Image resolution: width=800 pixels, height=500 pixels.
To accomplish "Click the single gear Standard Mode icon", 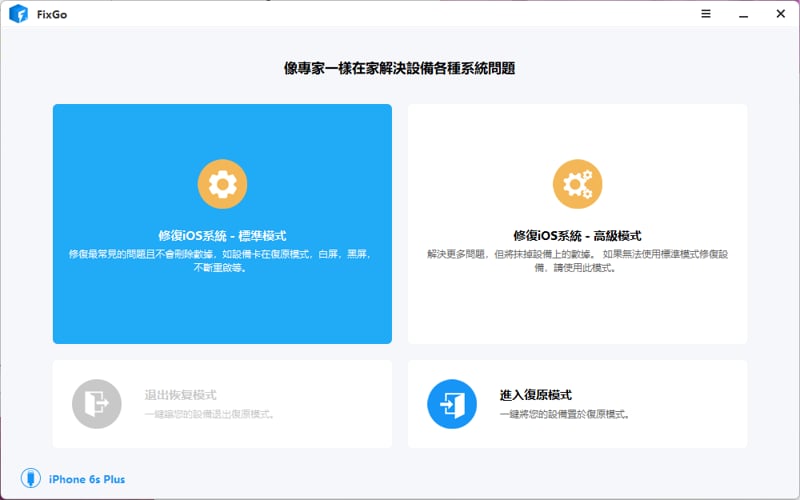I will 222,184.
